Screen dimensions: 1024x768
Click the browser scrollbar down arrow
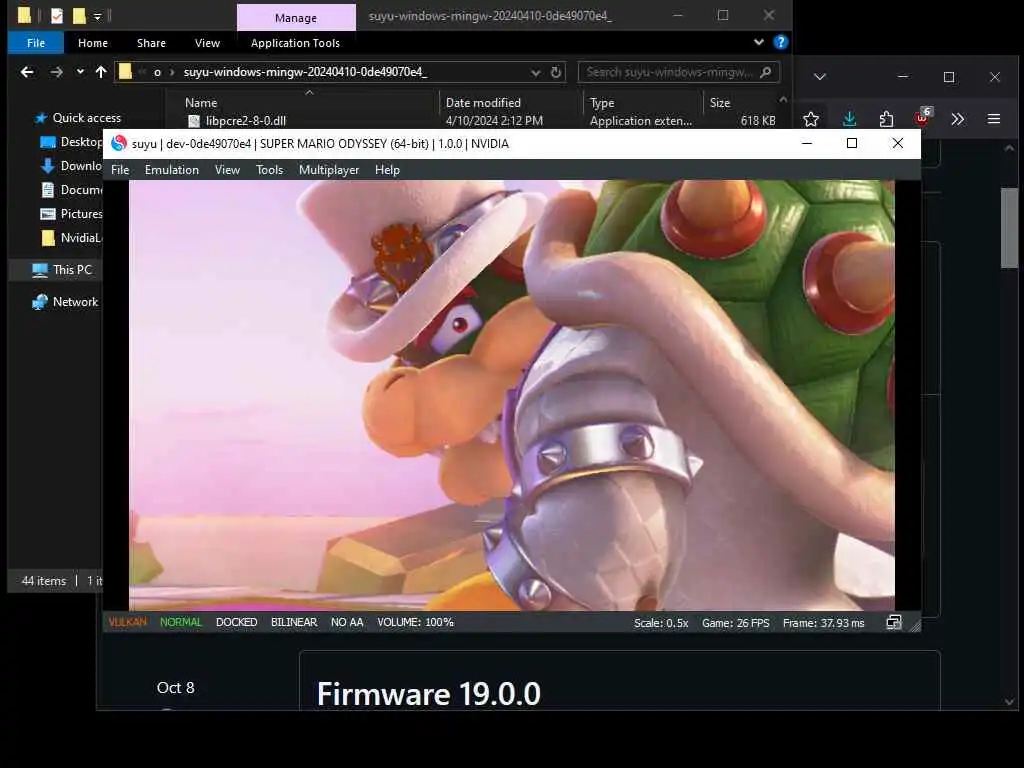pyautogui.click(x=1010, y=702)
